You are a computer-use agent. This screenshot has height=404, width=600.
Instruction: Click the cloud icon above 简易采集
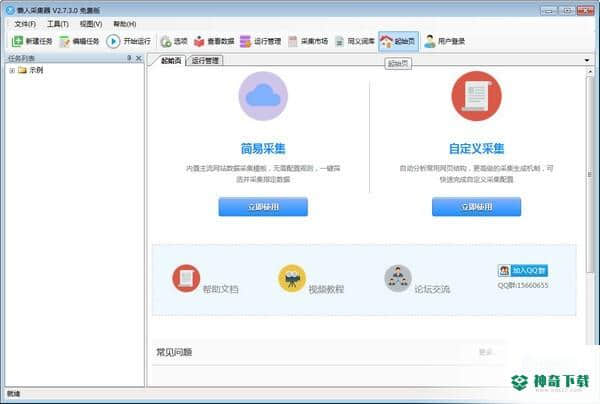(x=263, y=96)
